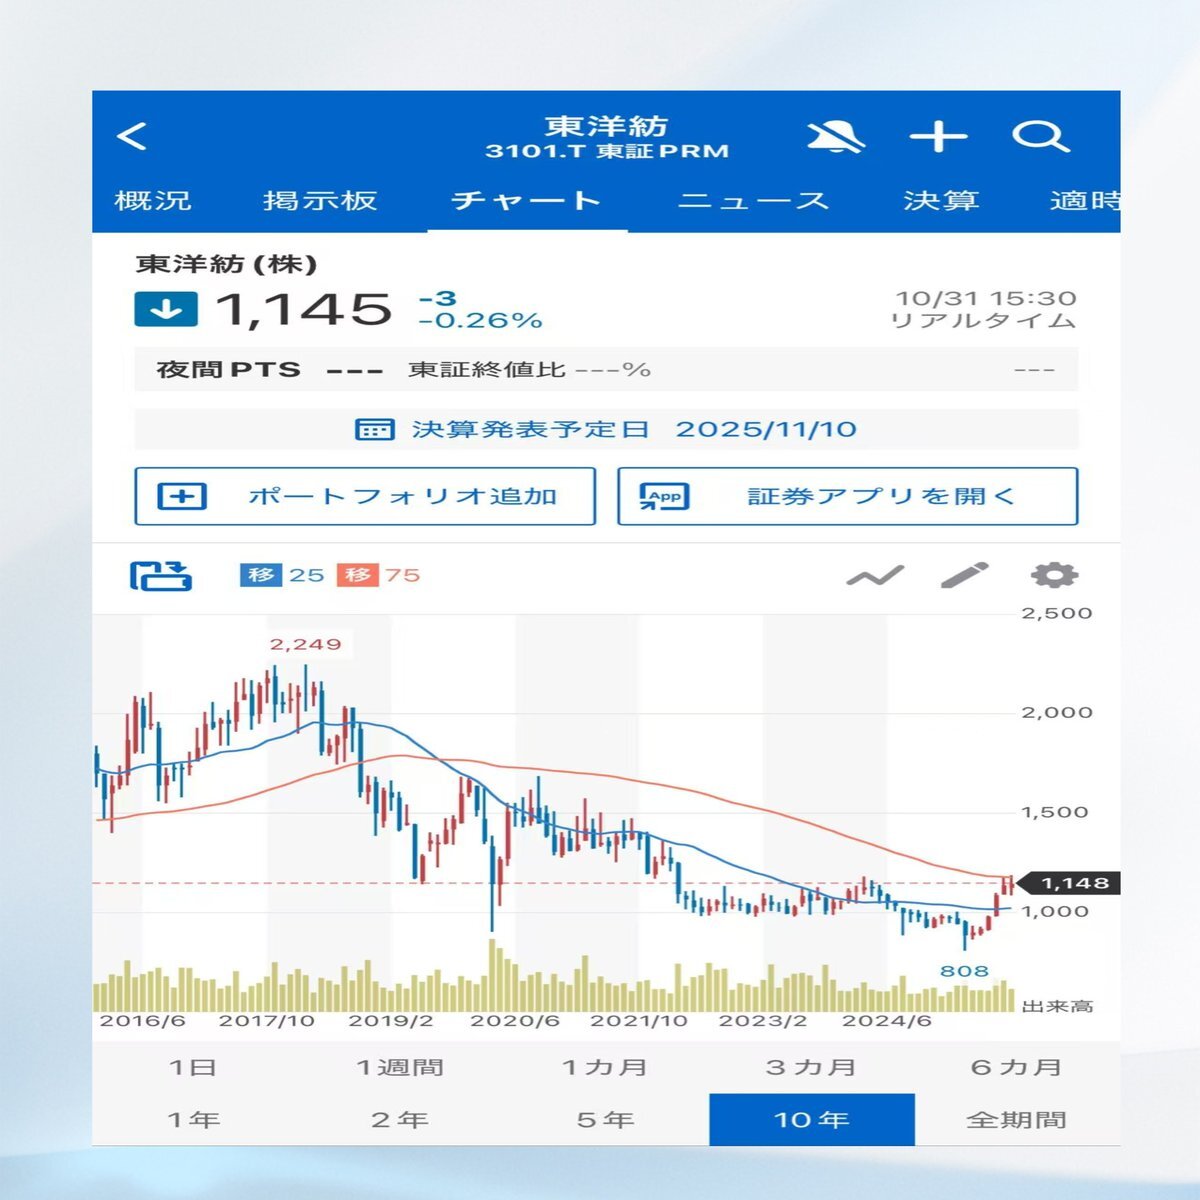Toggle the 75 moving average badge
1200x1200 pixels.
point(378,575)
